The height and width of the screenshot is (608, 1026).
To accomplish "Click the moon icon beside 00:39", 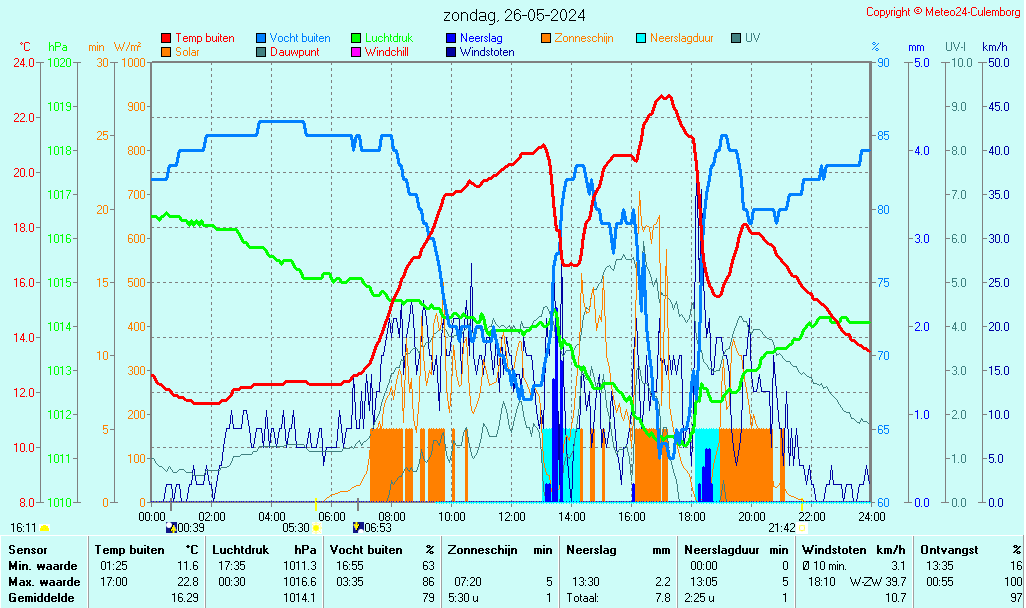I will coord(171,527).
